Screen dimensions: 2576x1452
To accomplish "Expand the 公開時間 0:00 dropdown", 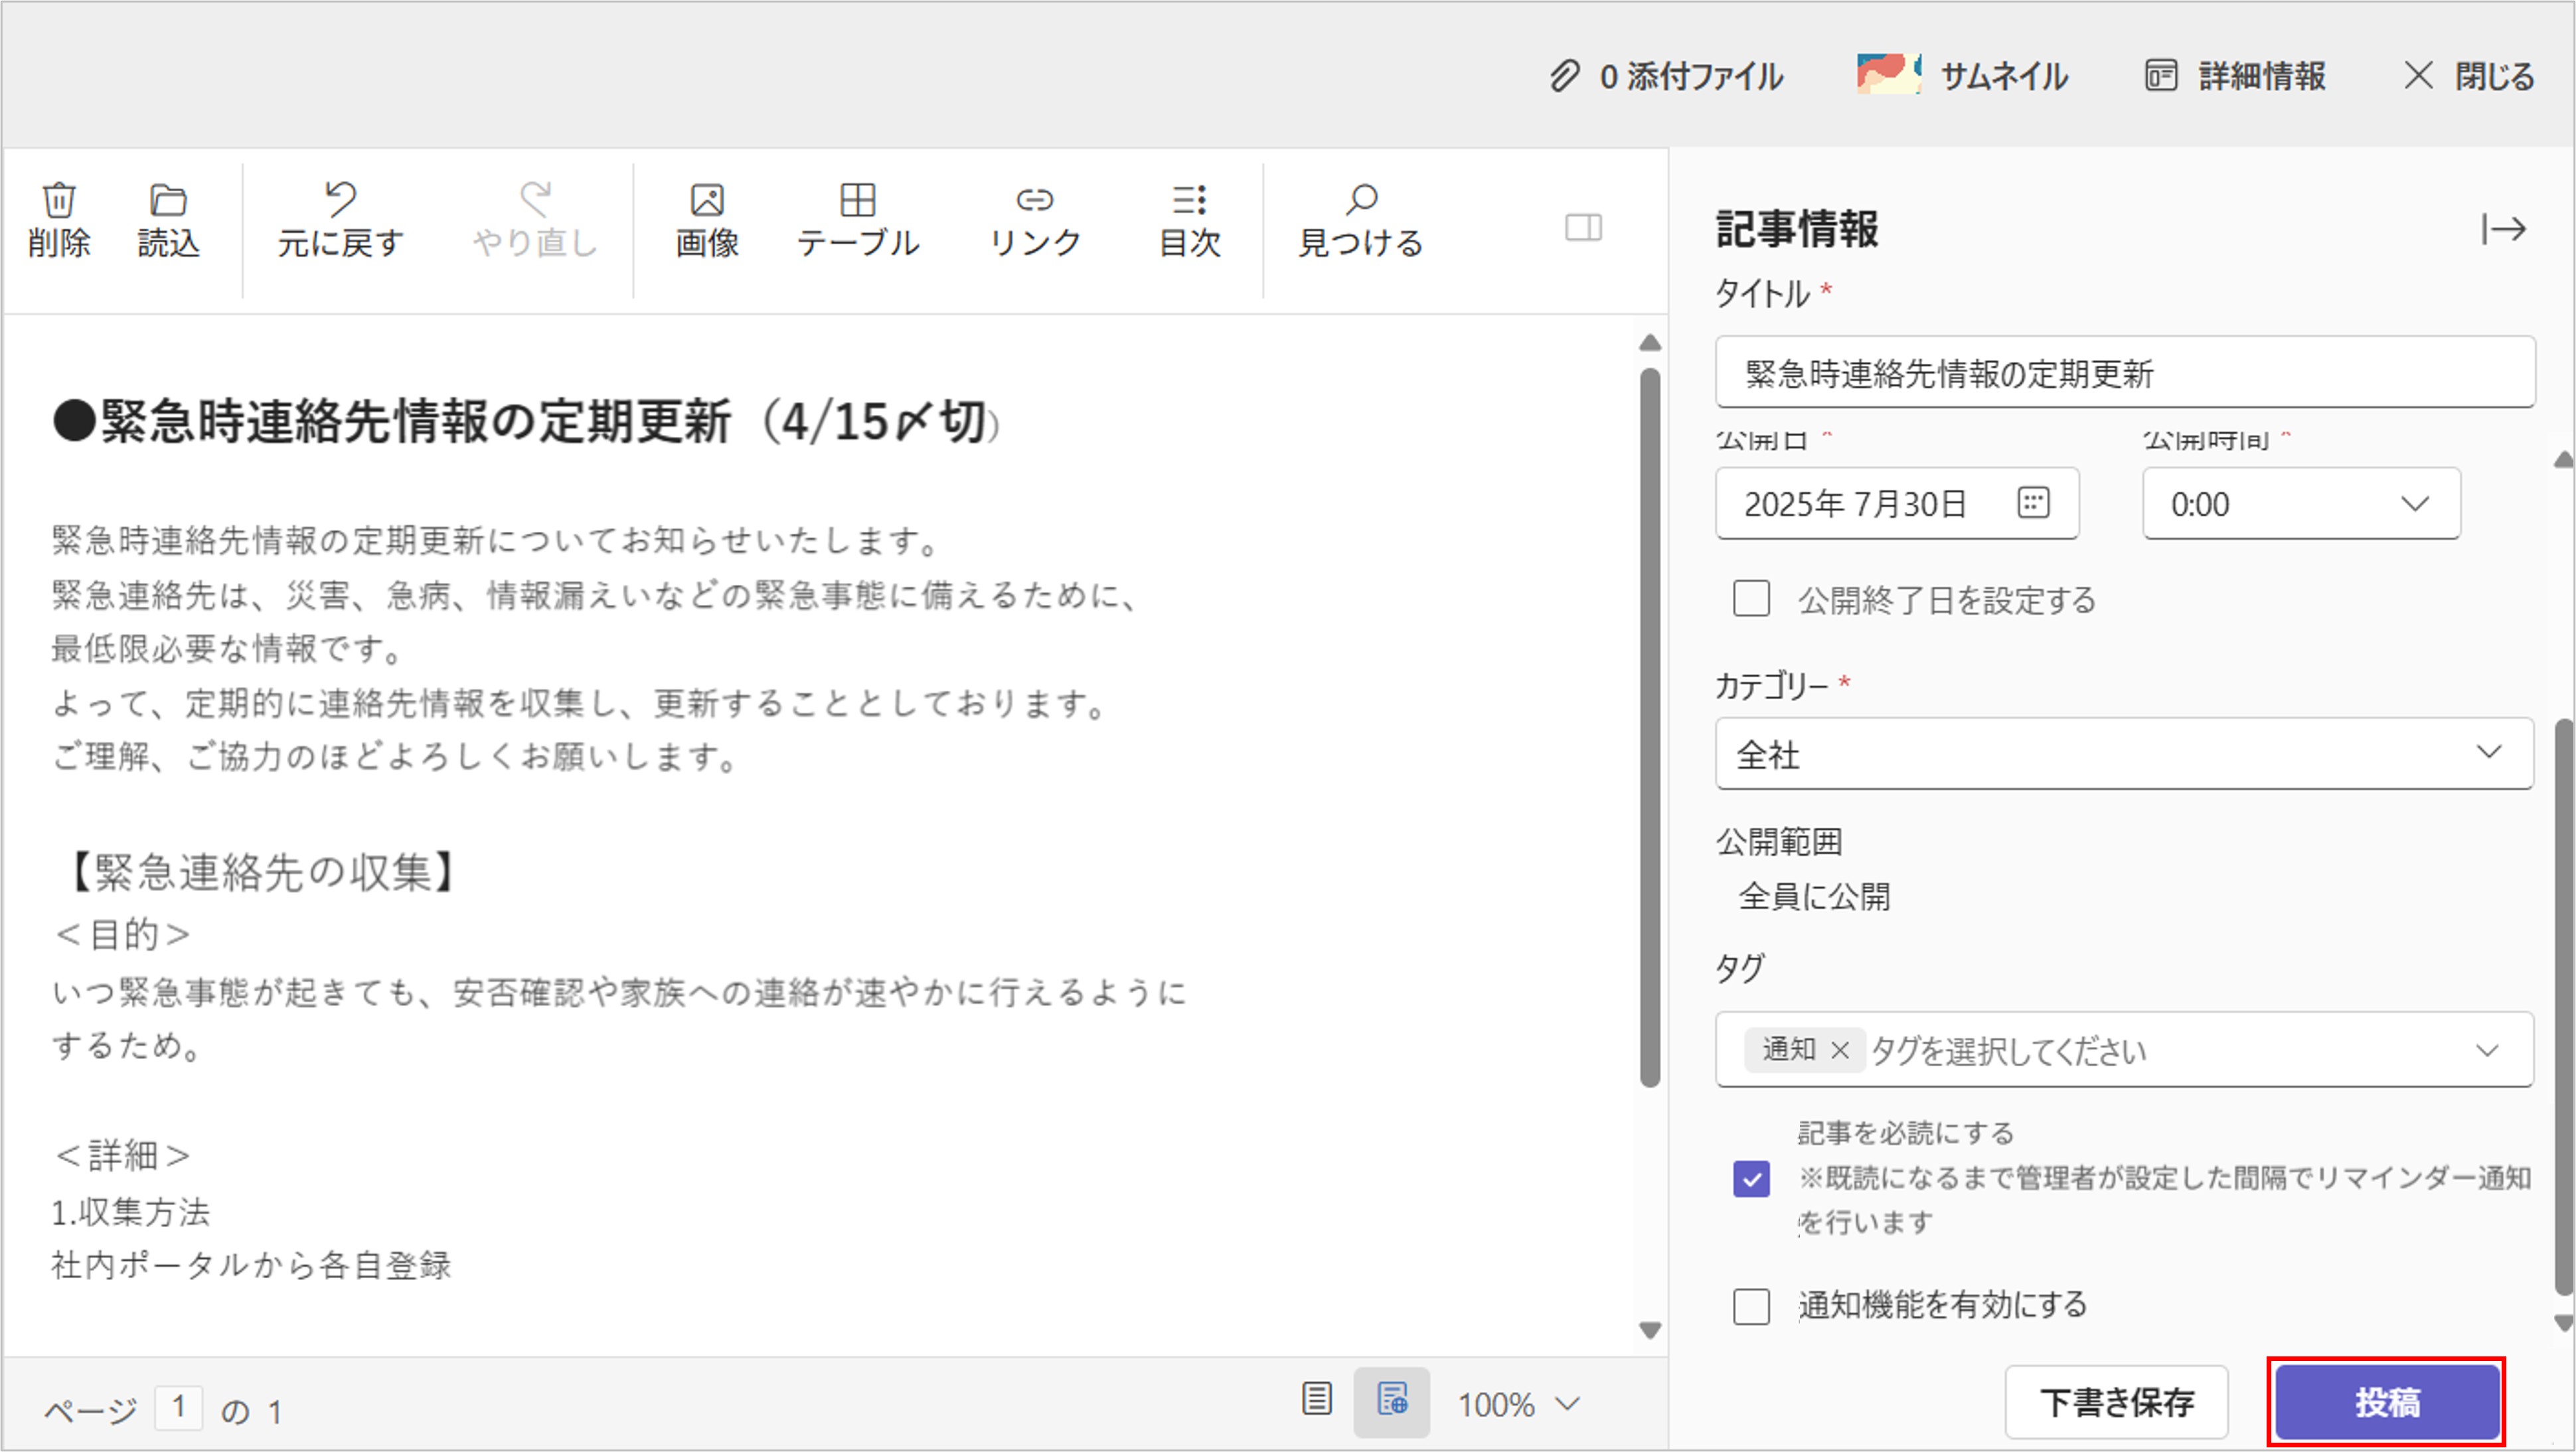I will tap(2301, 504).
